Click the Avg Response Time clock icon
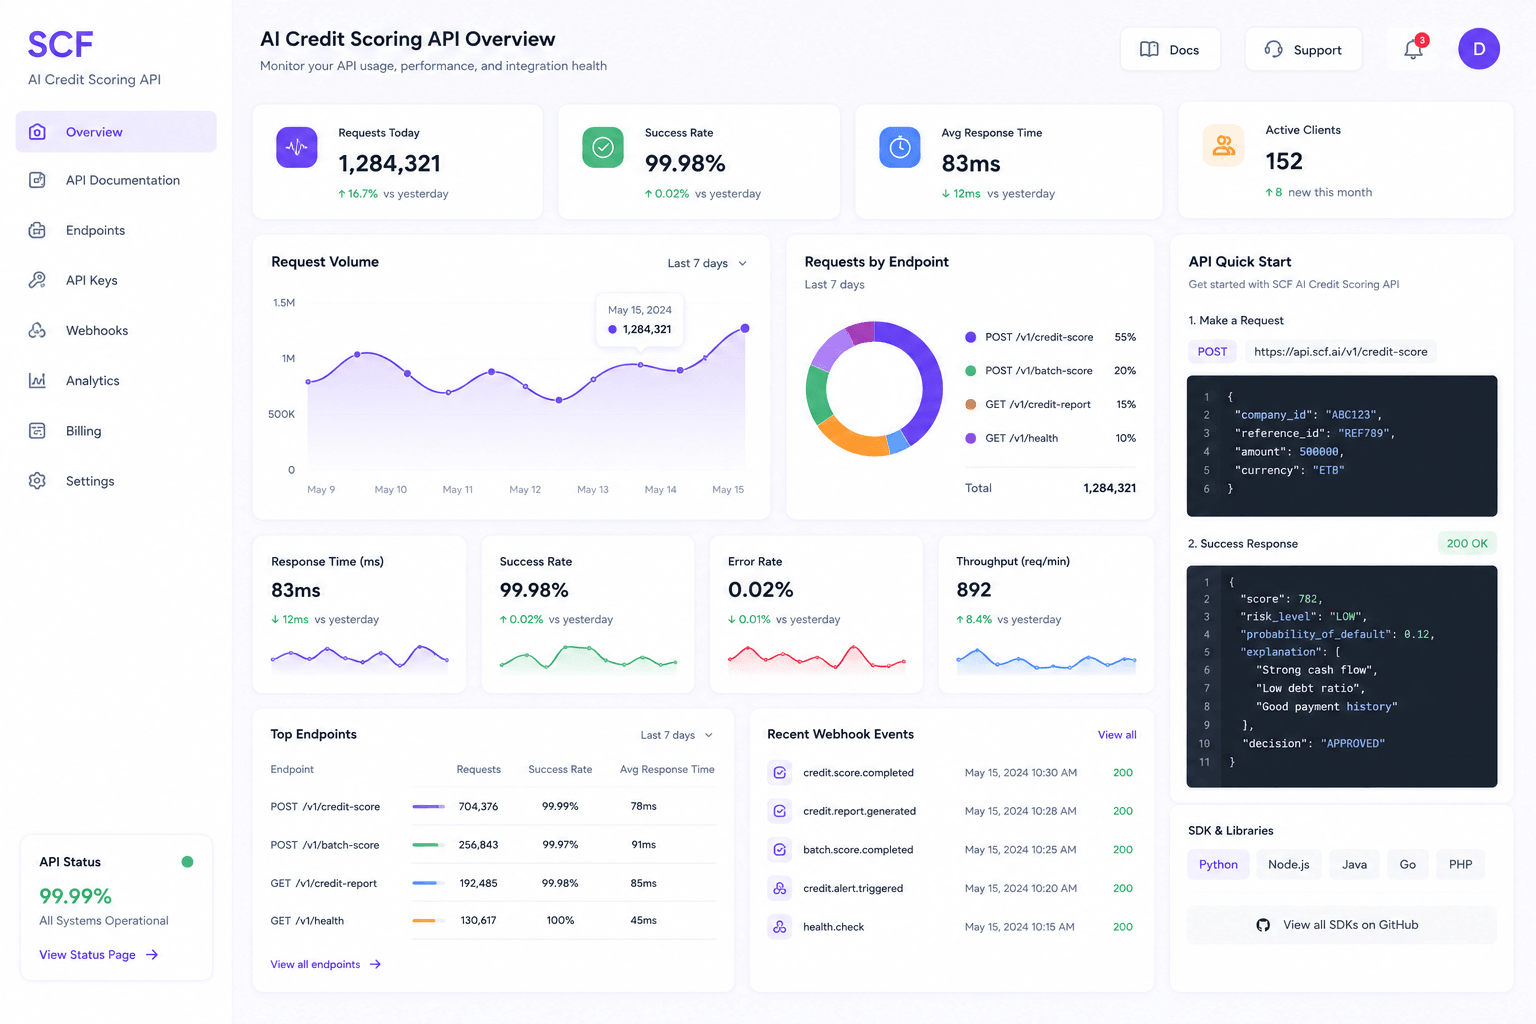This screenshot has width=1536, height=1024. pos(900,147)
